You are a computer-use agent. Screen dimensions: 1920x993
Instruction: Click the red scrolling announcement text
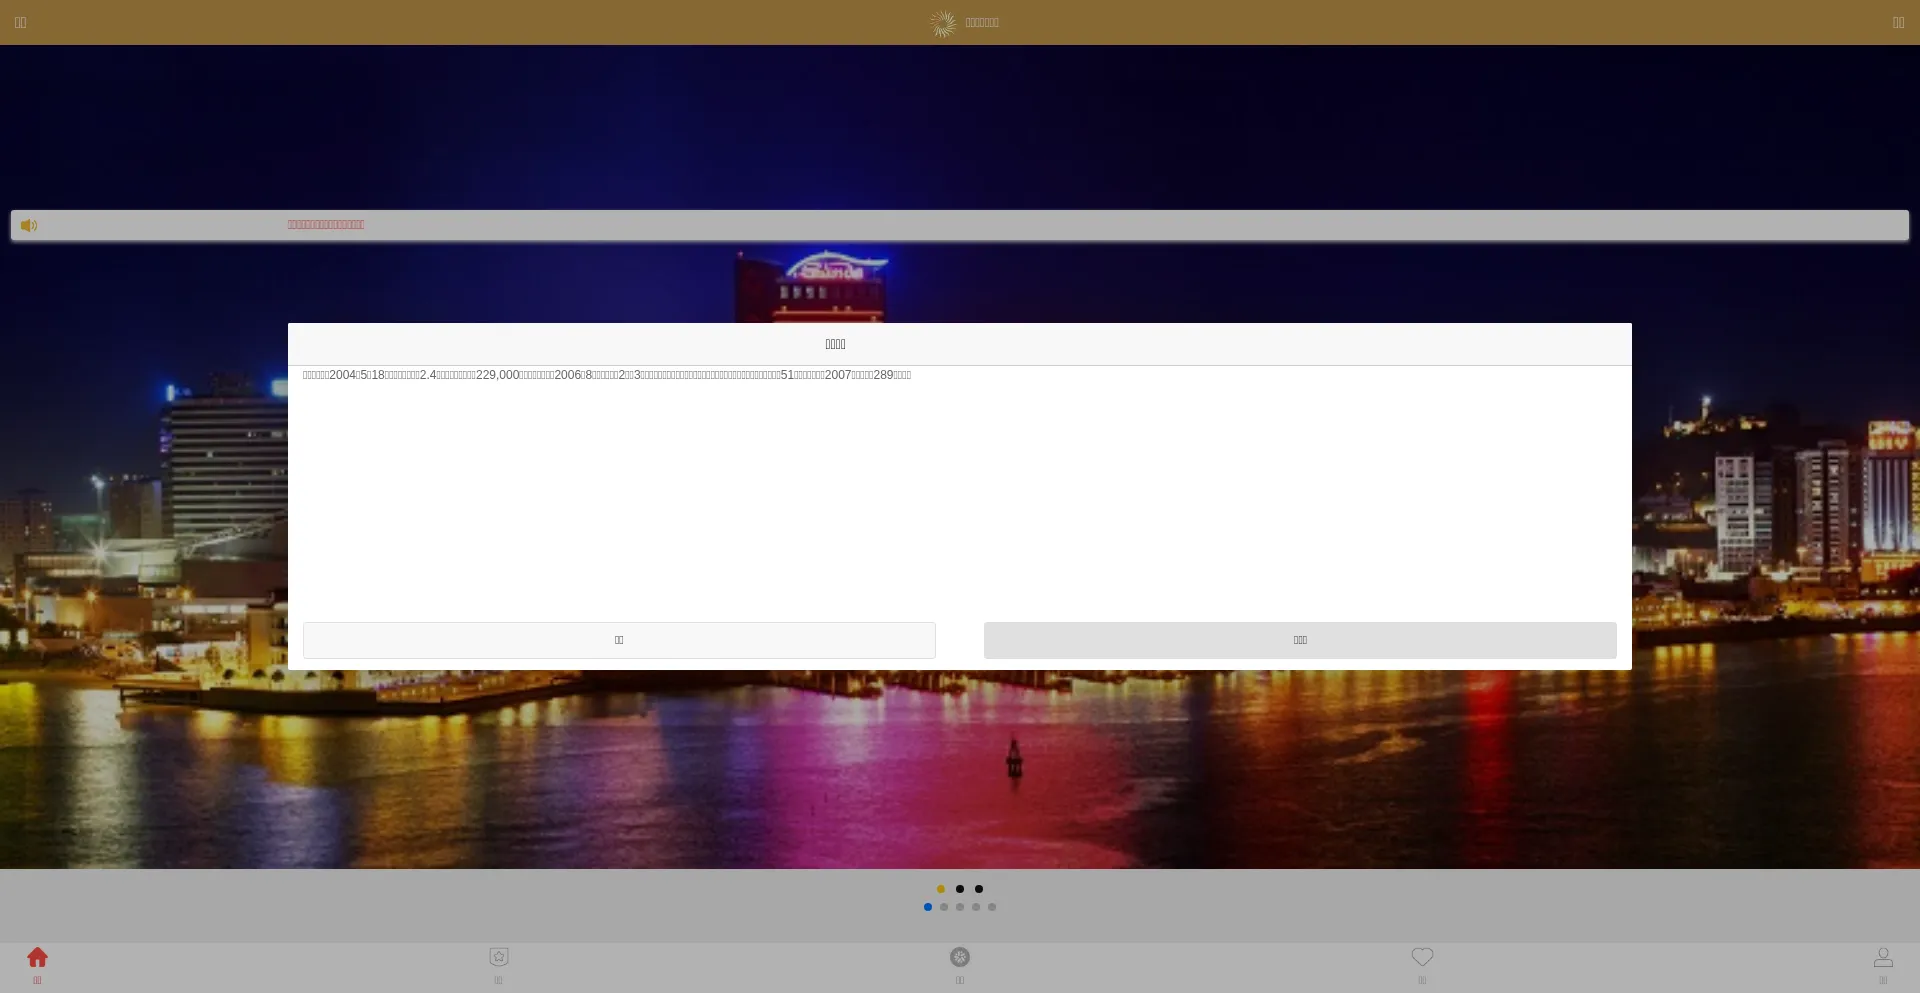[x=326, y=225]
